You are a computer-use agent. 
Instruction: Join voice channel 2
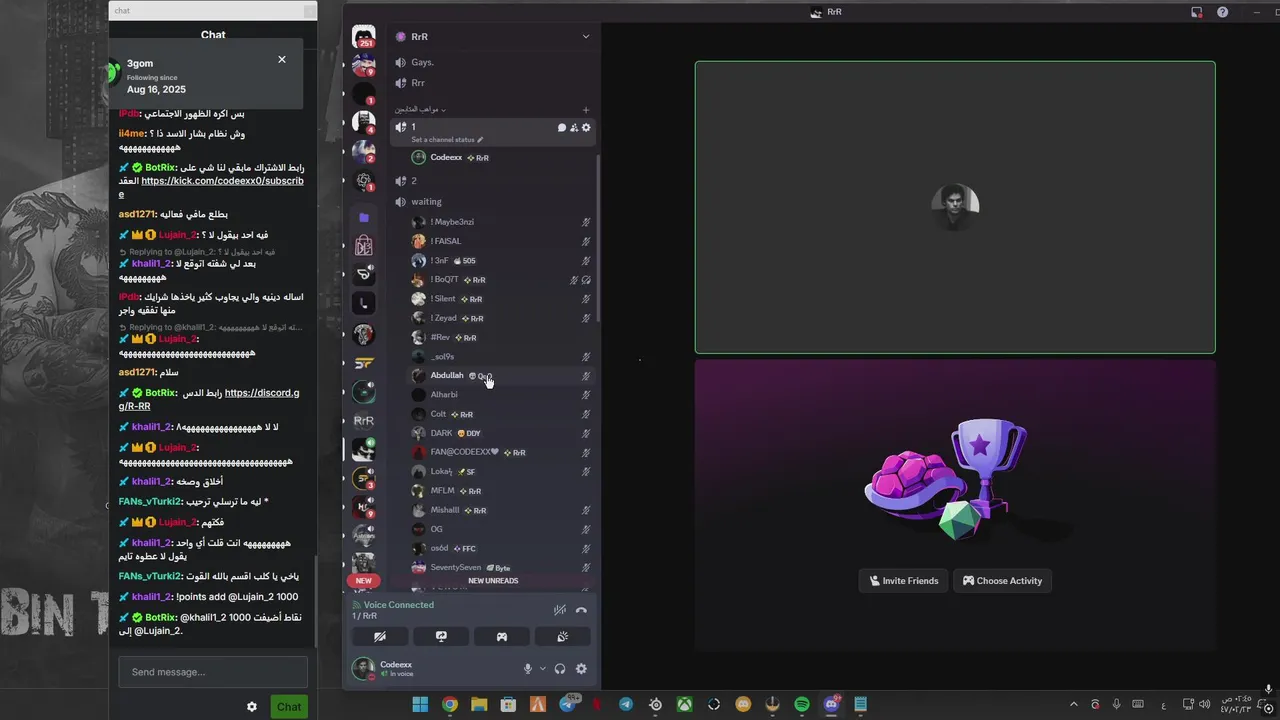click(493, 181)
